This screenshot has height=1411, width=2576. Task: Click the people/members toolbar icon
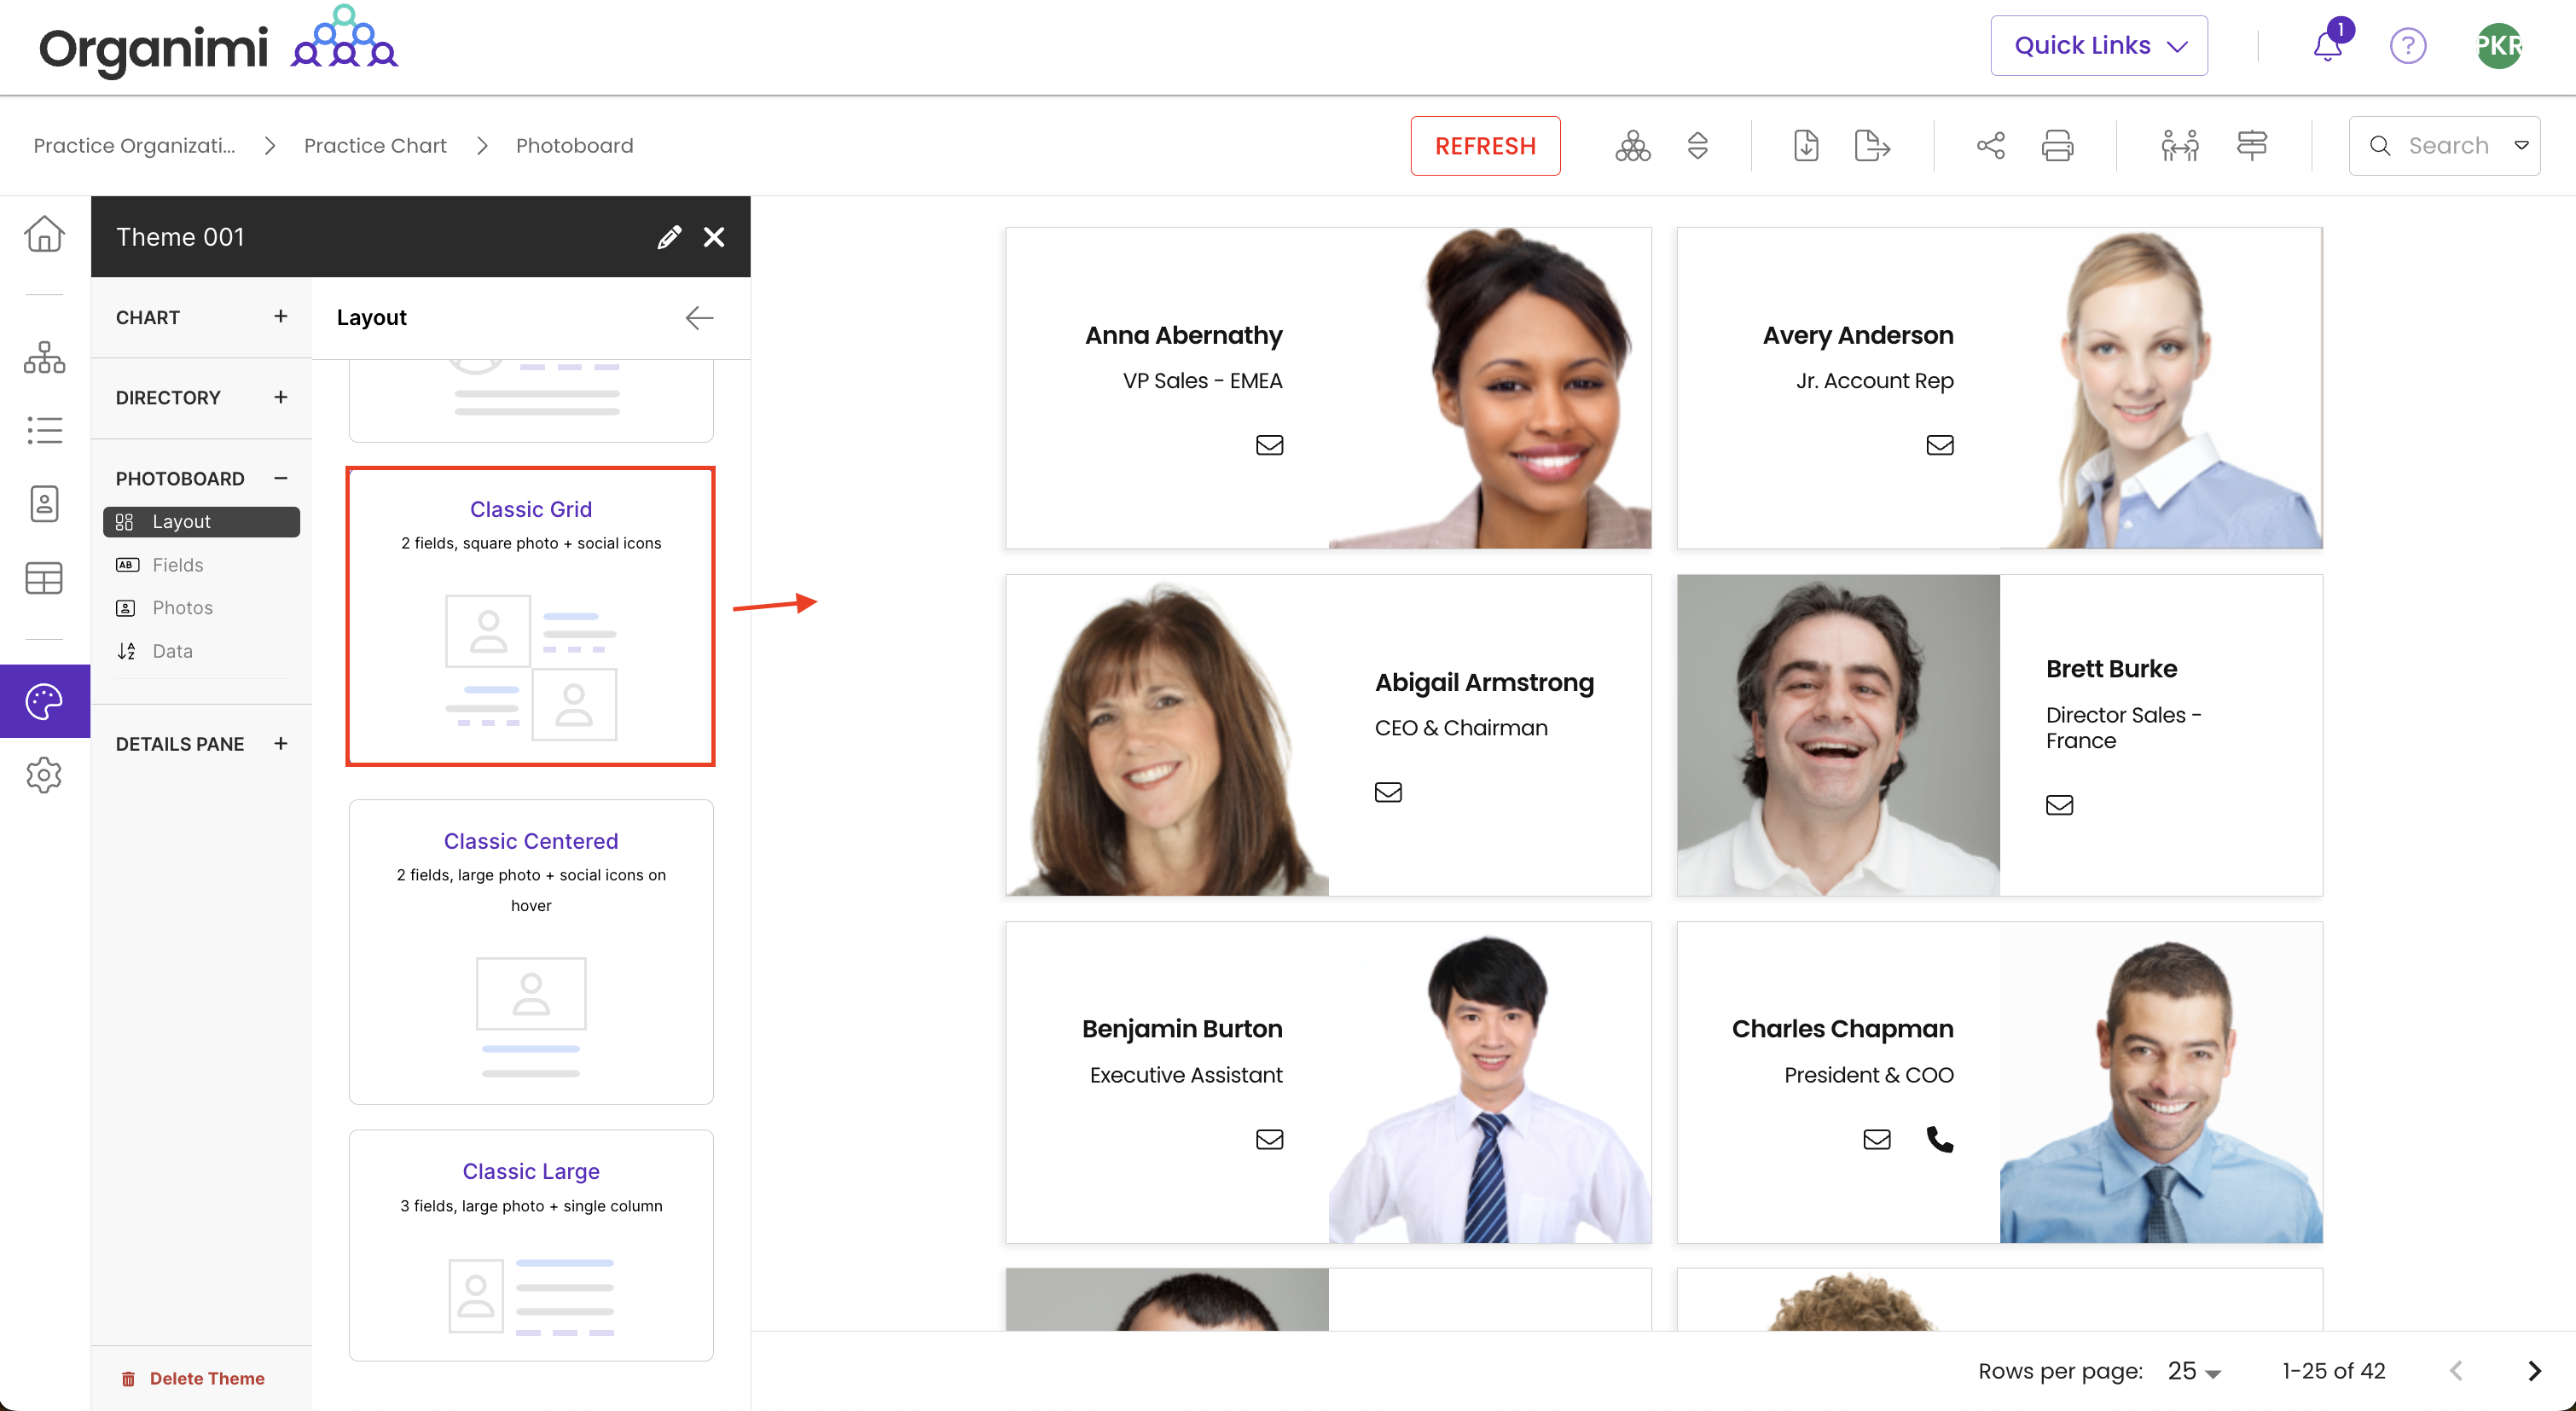[2179, 146]
